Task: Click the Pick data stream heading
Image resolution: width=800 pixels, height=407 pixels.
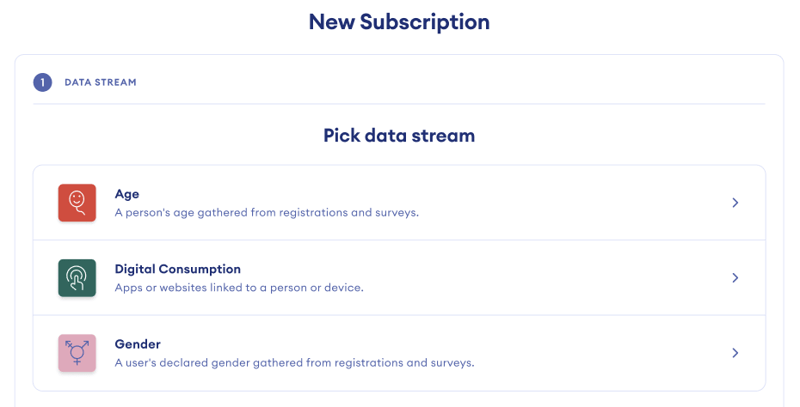Action: (x=399, y=136)
